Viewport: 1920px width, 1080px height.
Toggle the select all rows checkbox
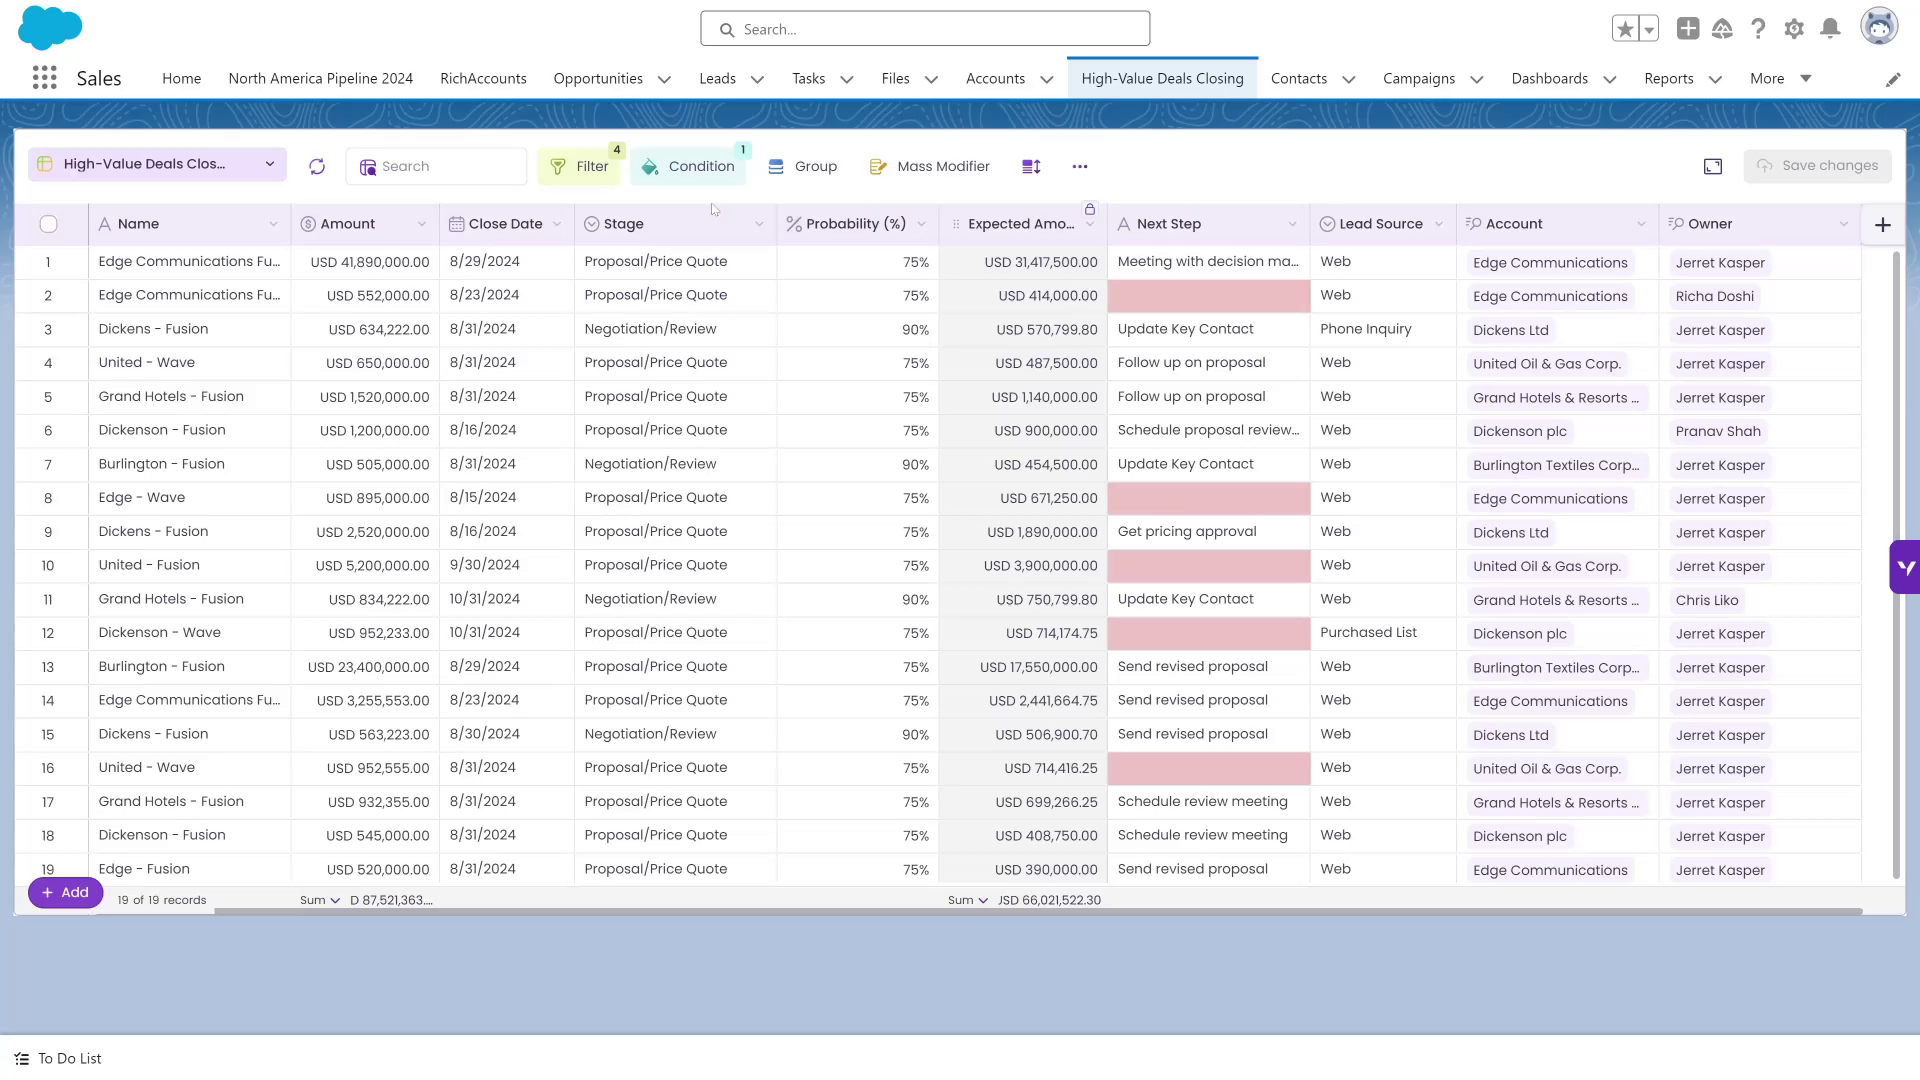(x=48, y=224)
